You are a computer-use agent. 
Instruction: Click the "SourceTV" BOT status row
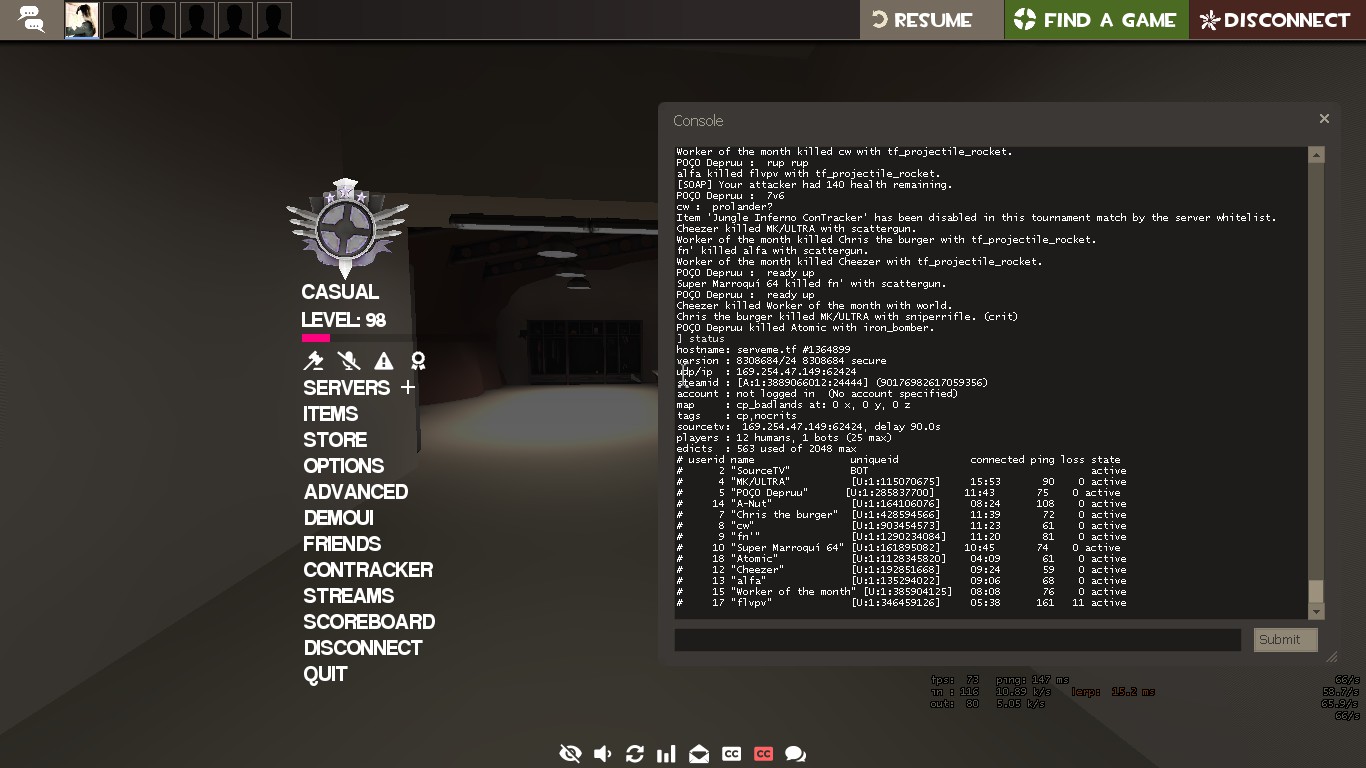(x=901, y=471)
